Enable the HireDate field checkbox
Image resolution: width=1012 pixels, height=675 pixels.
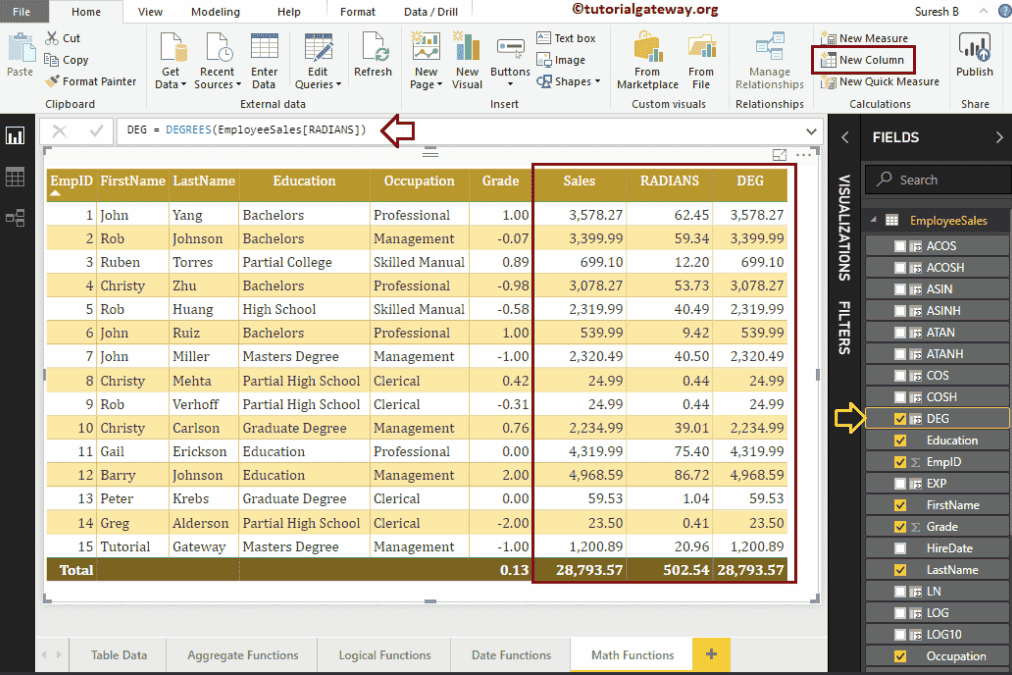click(x=900, y=548)
